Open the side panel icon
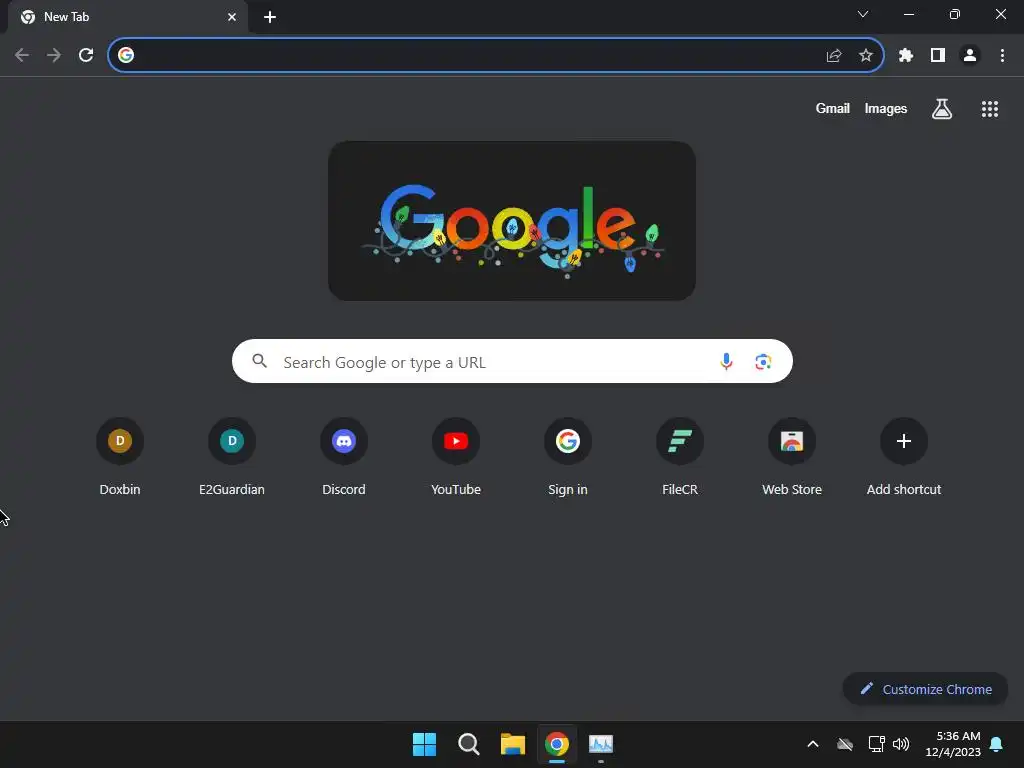Viewport: 1024px width, 768px height. point(938,56)
